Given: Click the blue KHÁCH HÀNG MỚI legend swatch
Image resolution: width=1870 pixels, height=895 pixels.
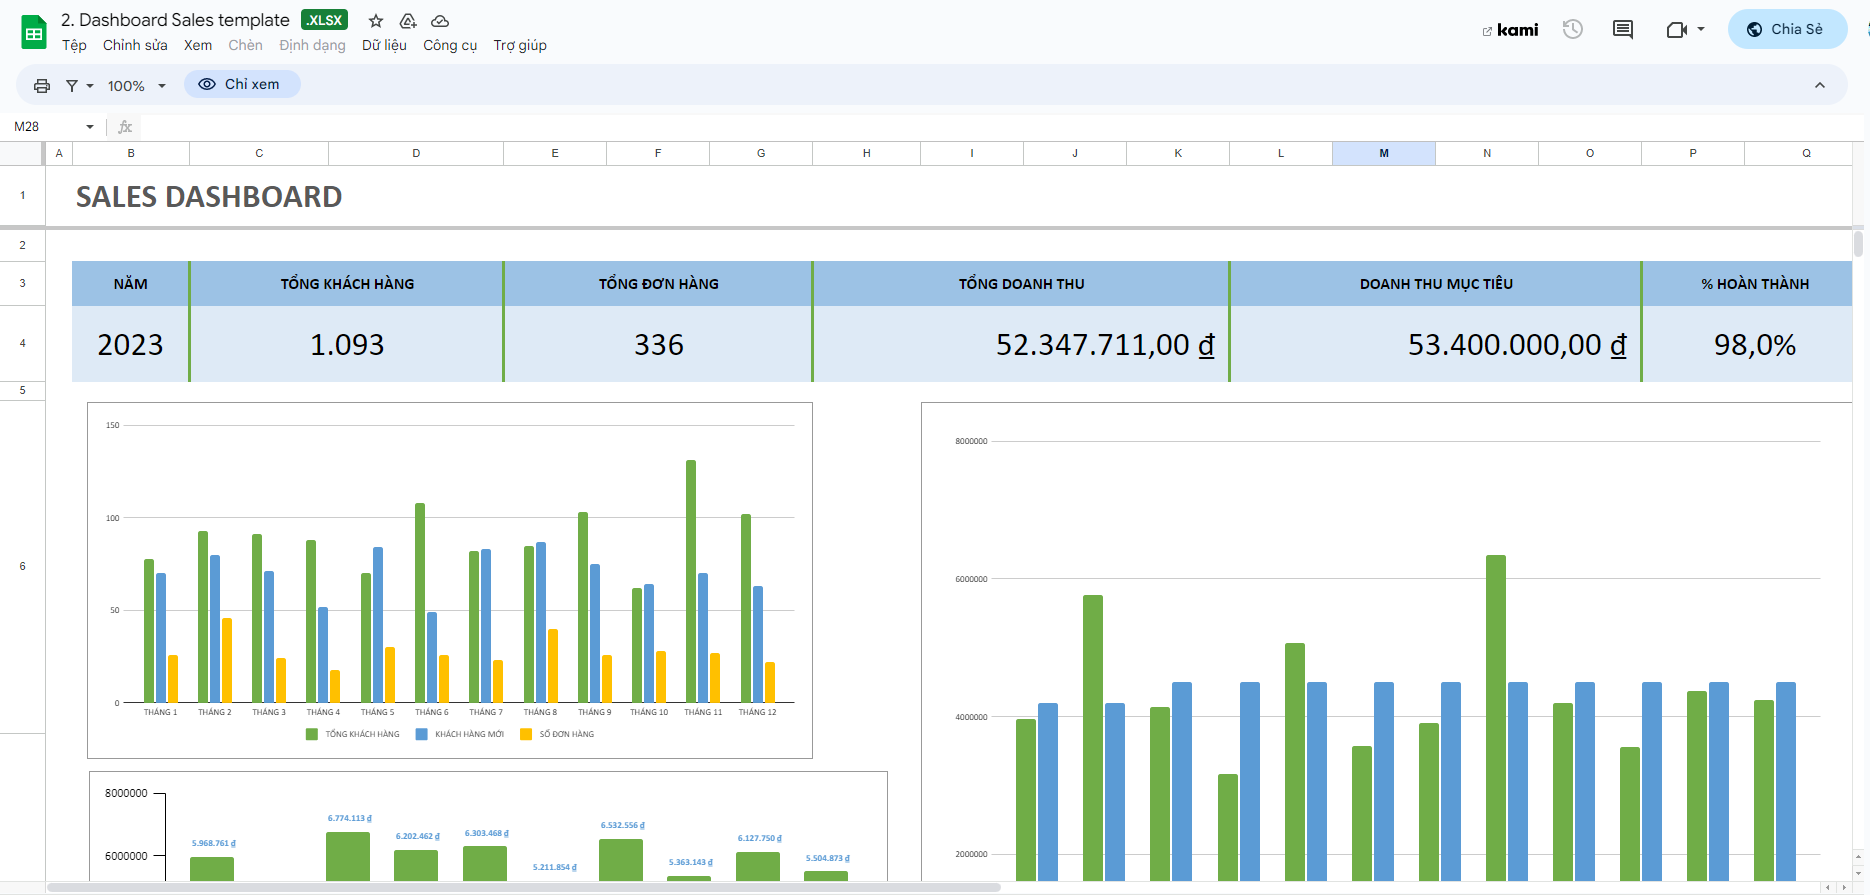Looking at the screenshot, I should [422, 734].
